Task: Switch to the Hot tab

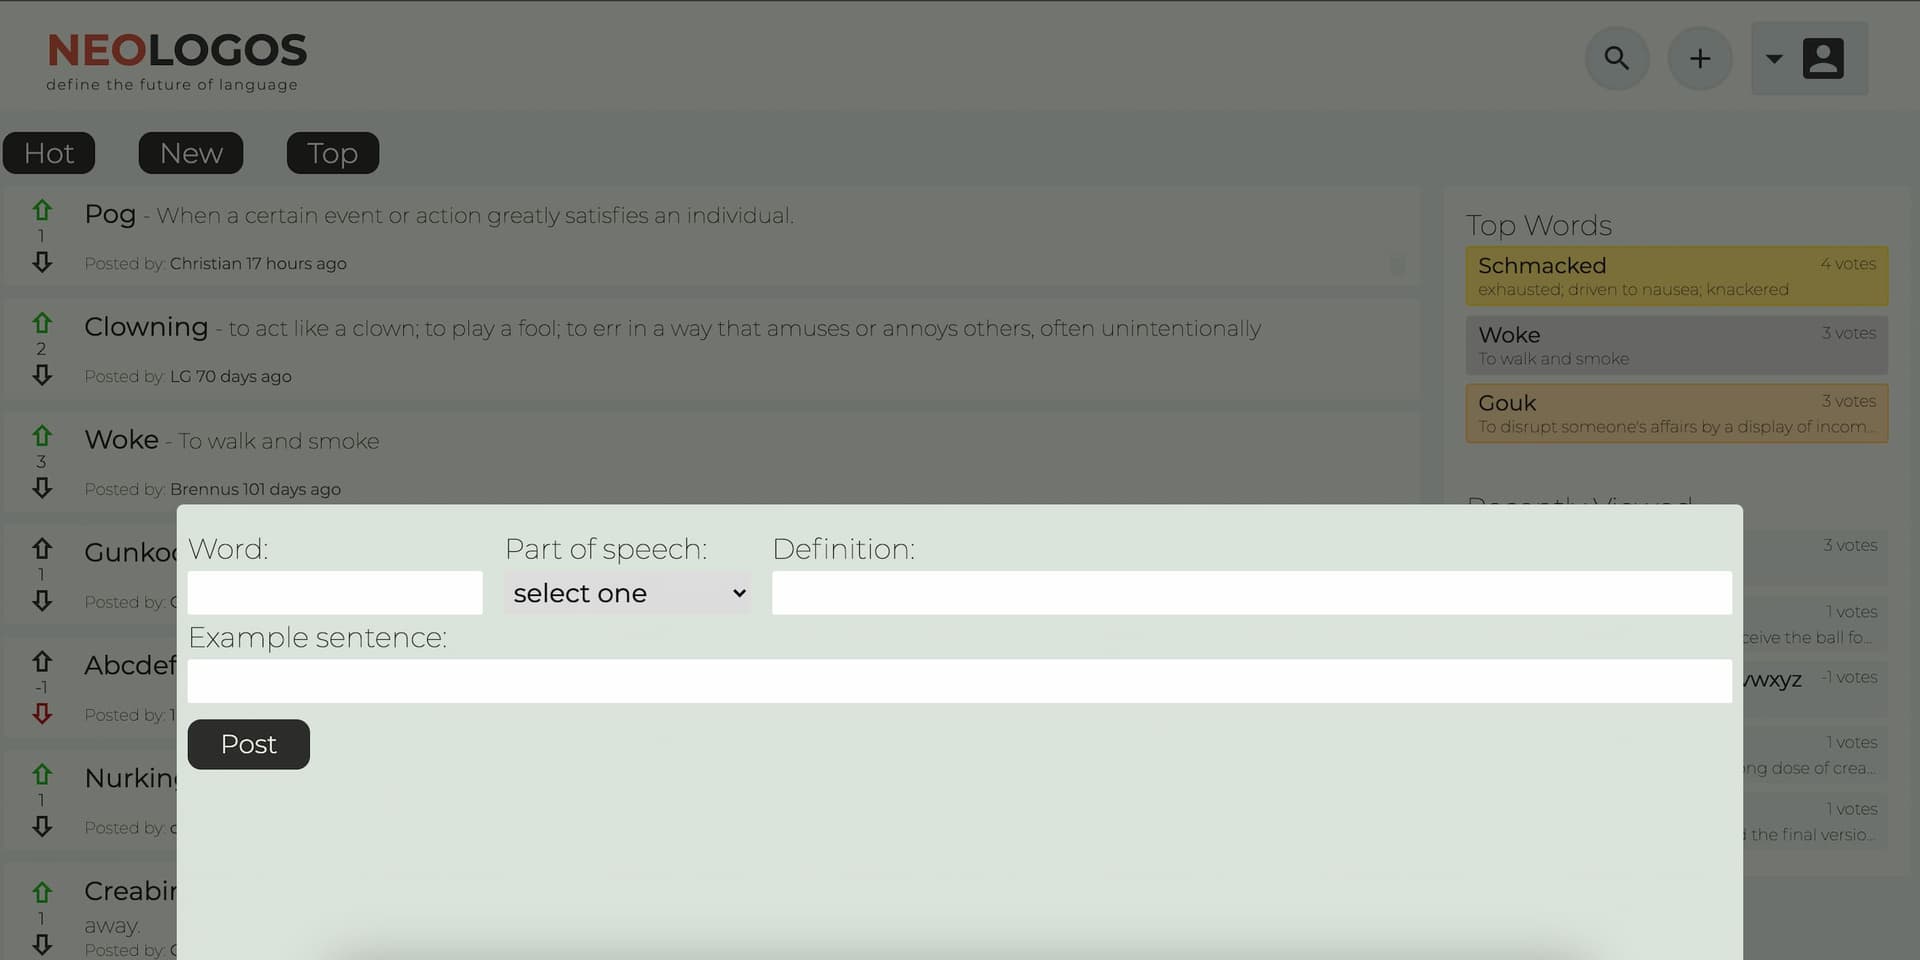Action: pyautogui.click(x=49, y=153)
